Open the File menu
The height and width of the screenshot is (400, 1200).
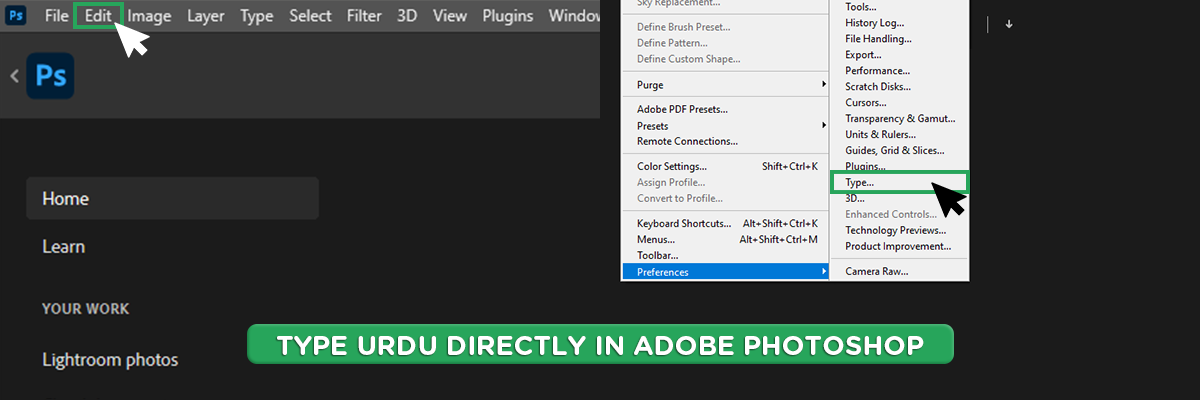[x=57, y=16]
